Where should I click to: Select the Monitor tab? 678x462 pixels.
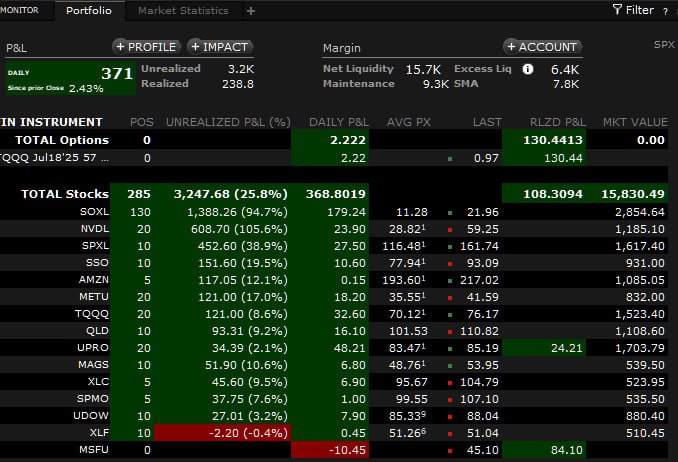[x=19, y=10]
